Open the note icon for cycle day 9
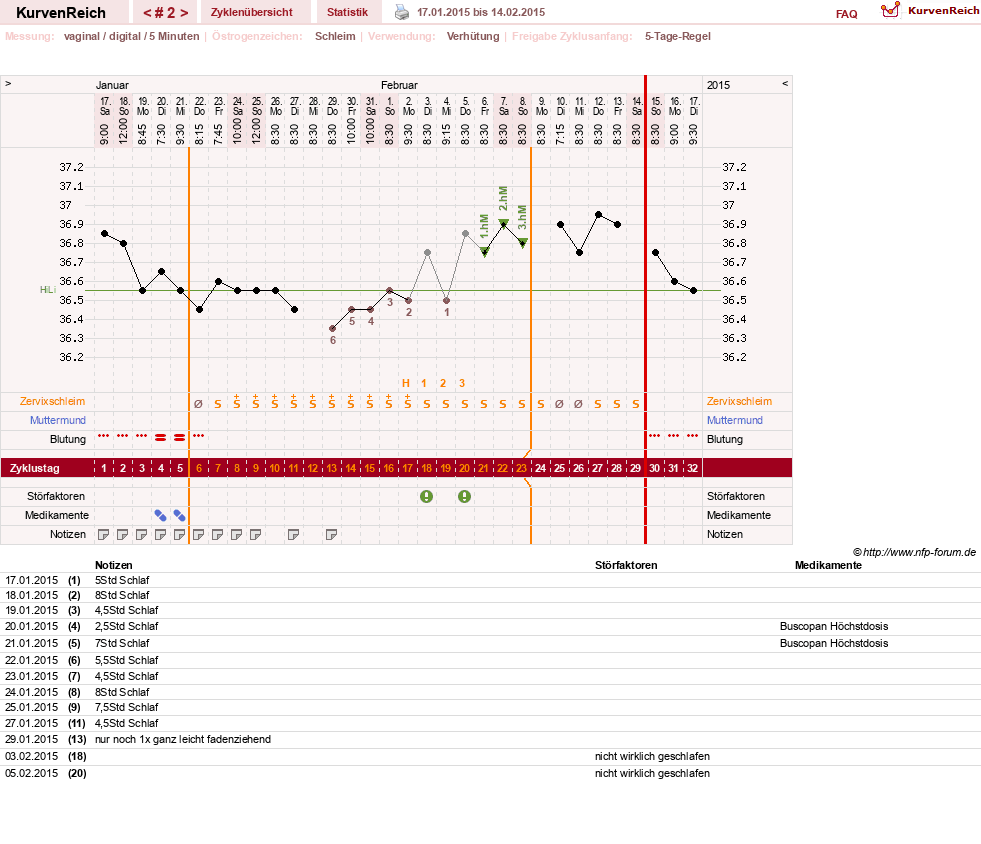The image size is (981, 844). pos(255,534)
